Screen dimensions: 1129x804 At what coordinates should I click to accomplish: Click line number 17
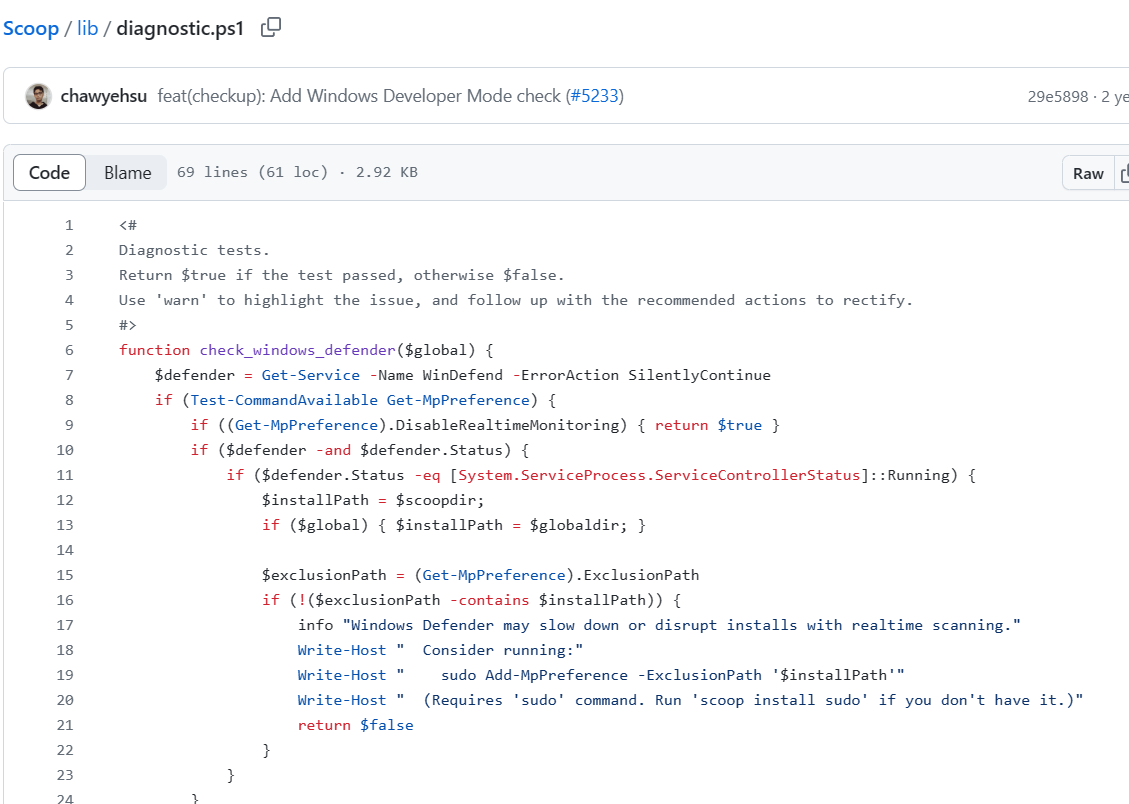pos(65,625)
